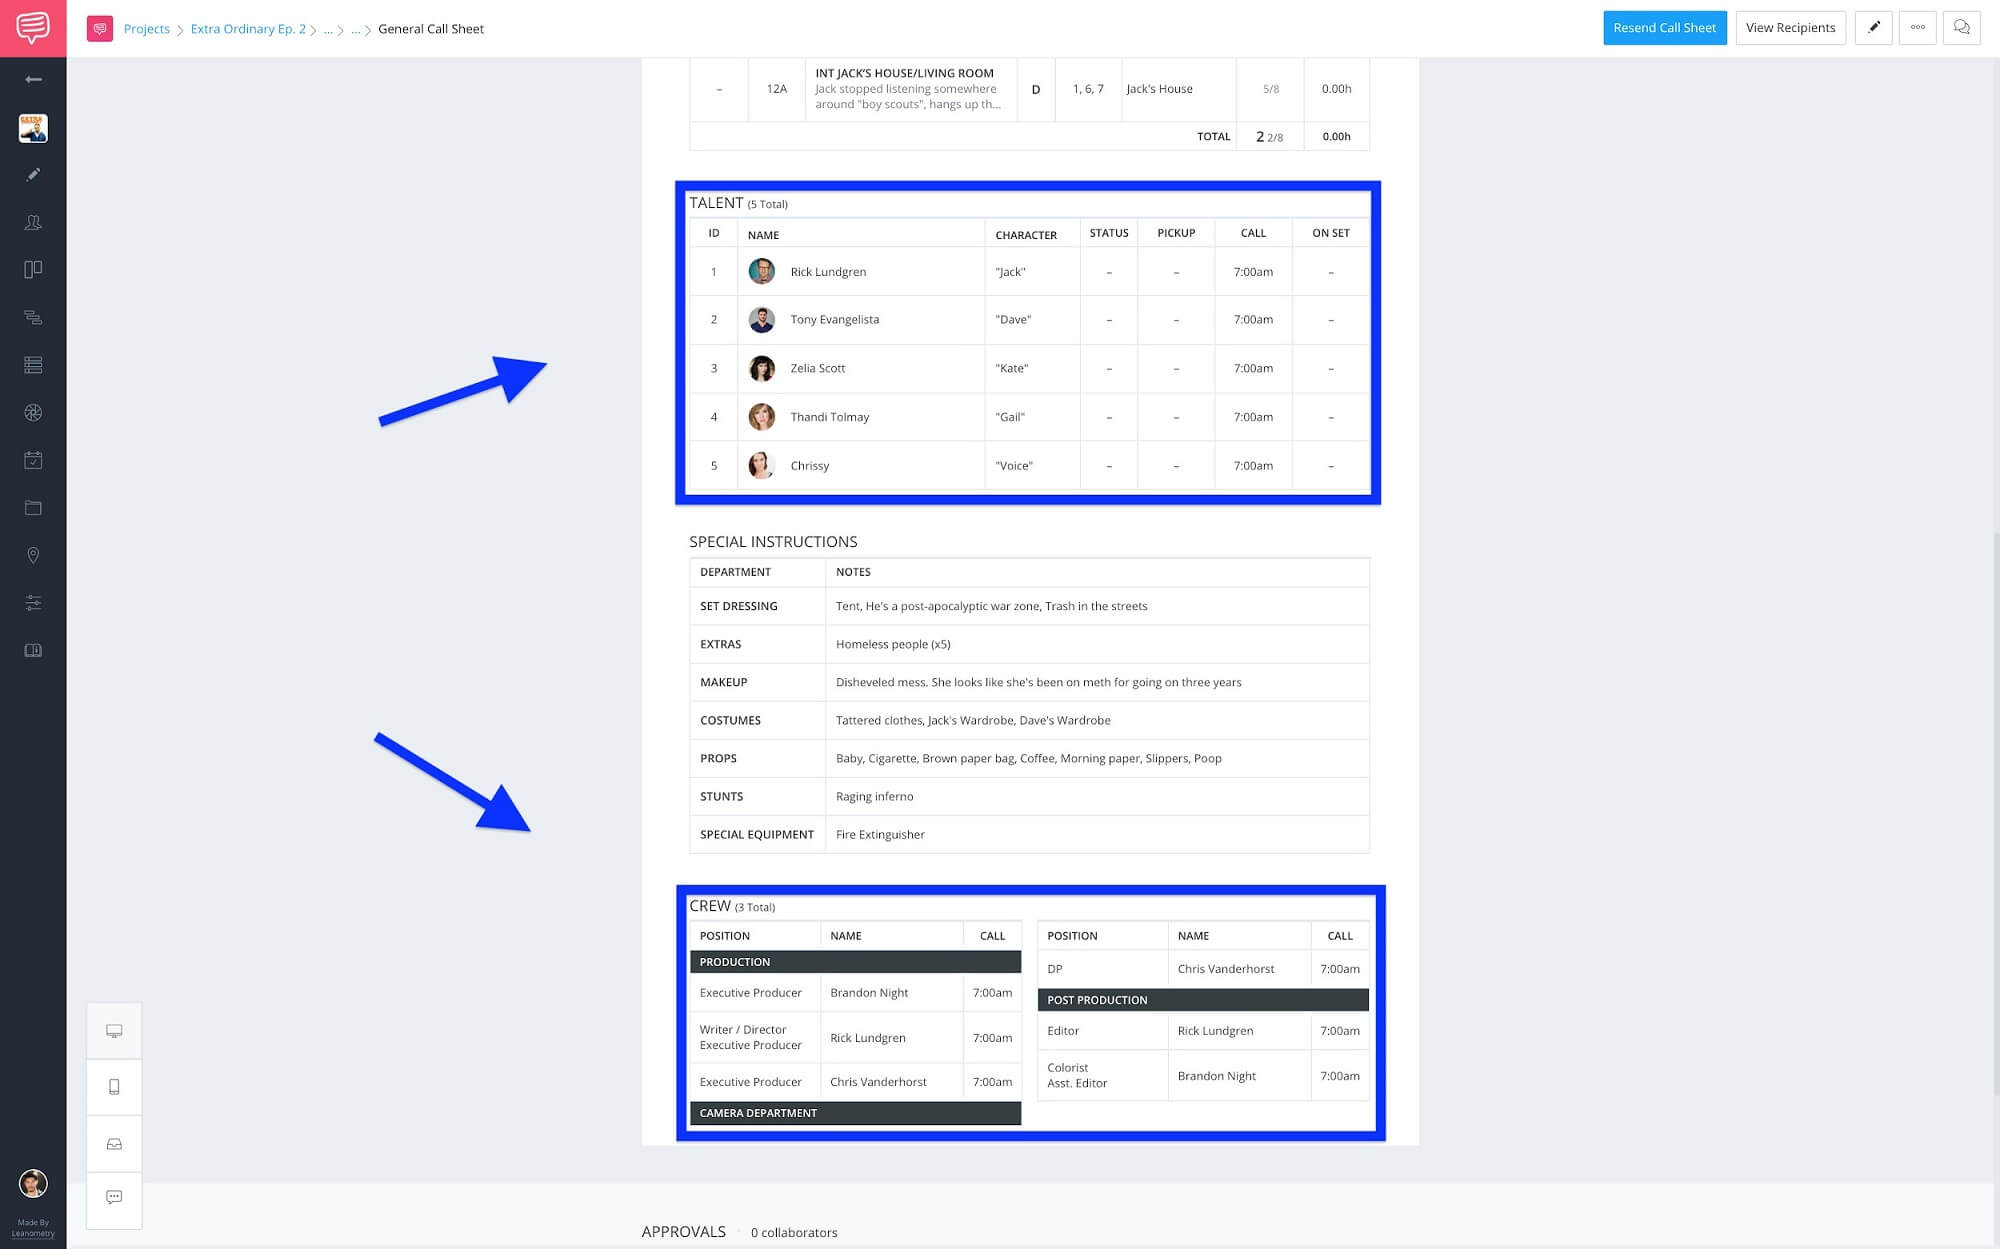This screenshot has width=2000, height=1249.
Task: Click Colorist Asst. Editor position
Action: click(x=1077, y=1076)
